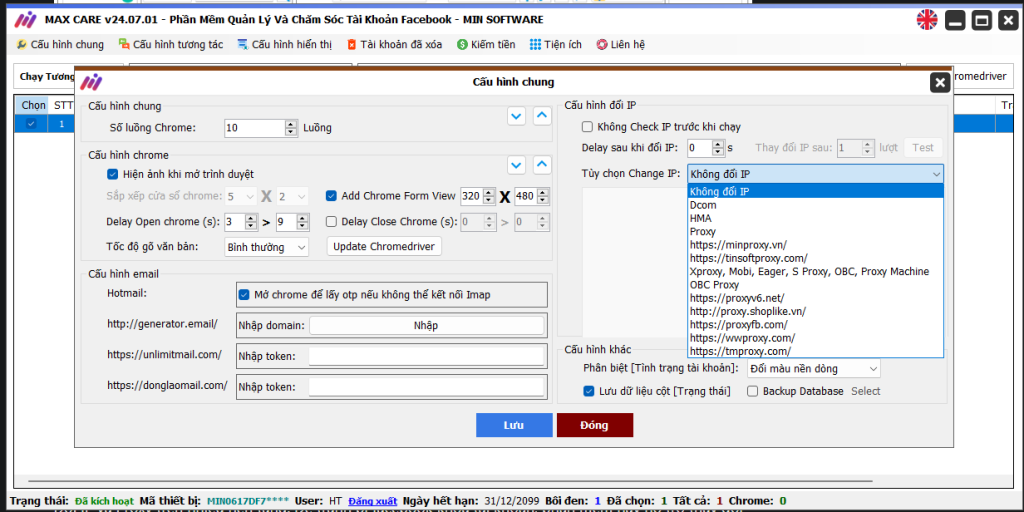Select Xproxy, Mobi, Eager option in list
Screen dimensions: 1024x512
point(815,271)
